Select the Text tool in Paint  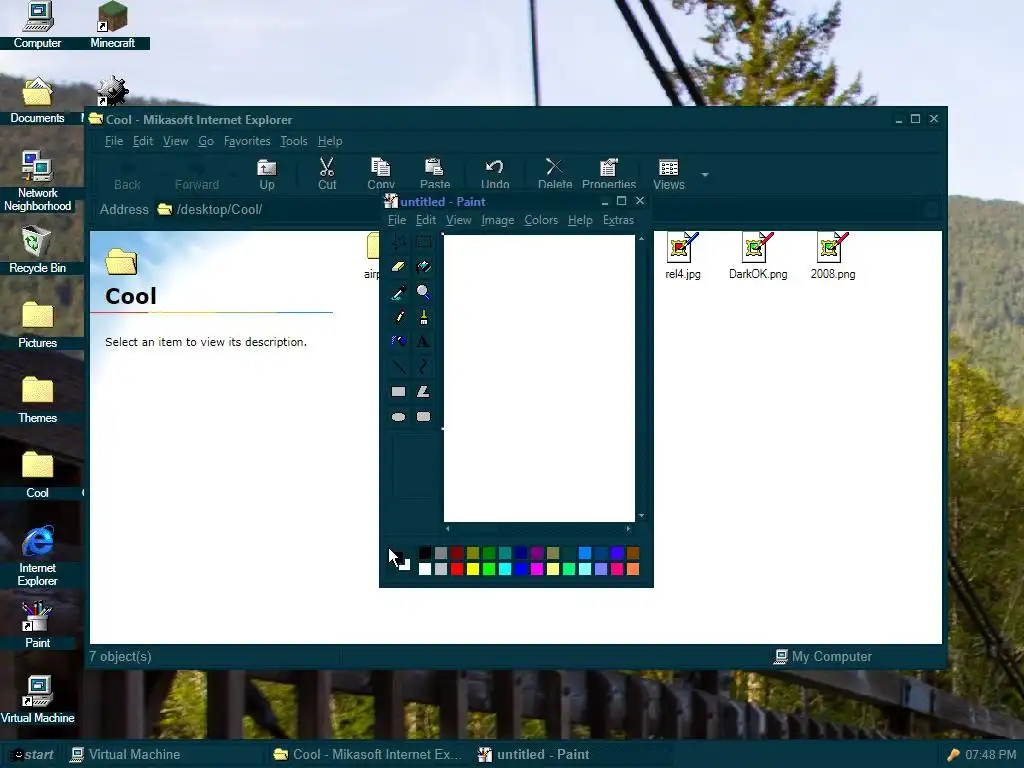click(423, 342)
